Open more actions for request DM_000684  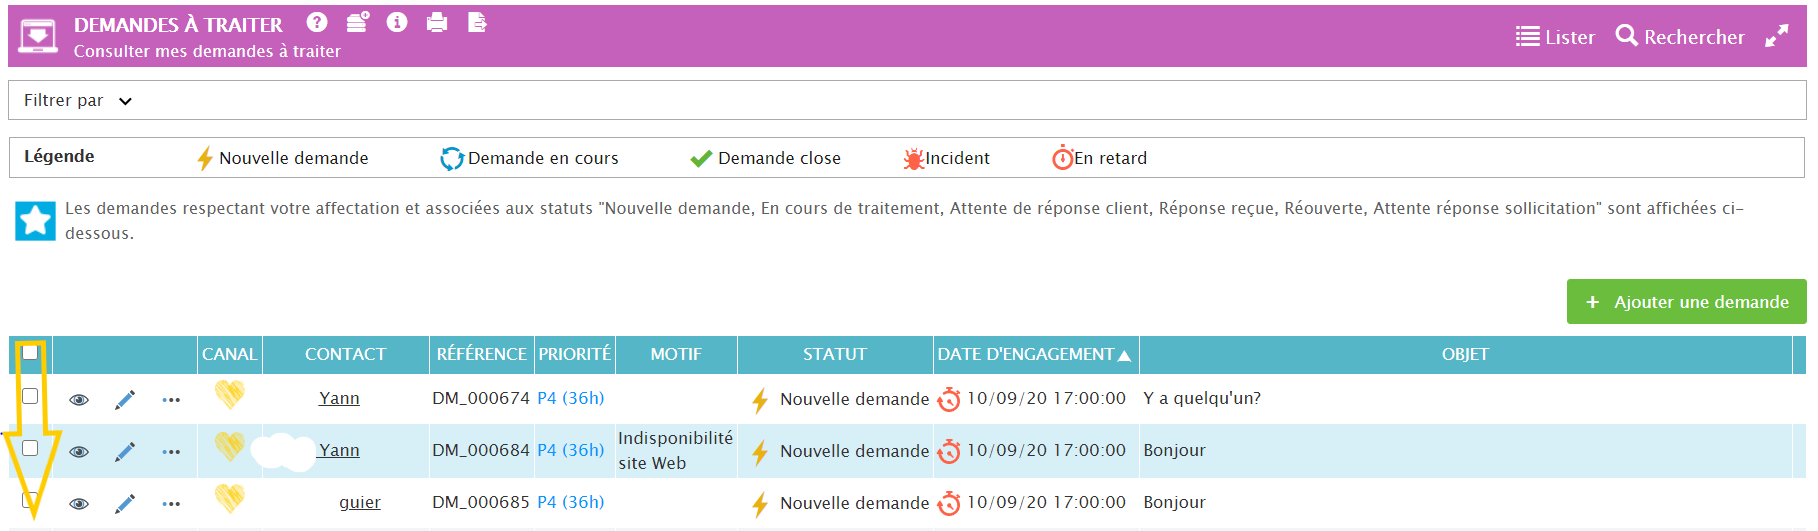pyautogui.click(x=171, y=452)
